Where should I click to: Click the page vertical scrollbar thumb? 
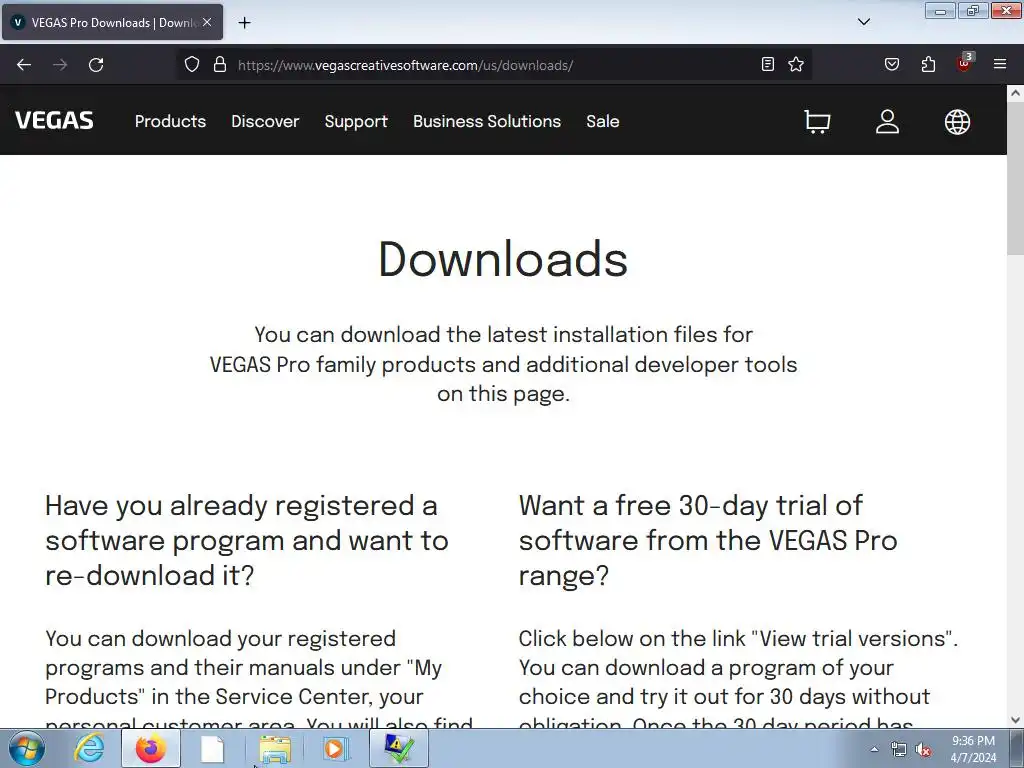(1016, 180)
